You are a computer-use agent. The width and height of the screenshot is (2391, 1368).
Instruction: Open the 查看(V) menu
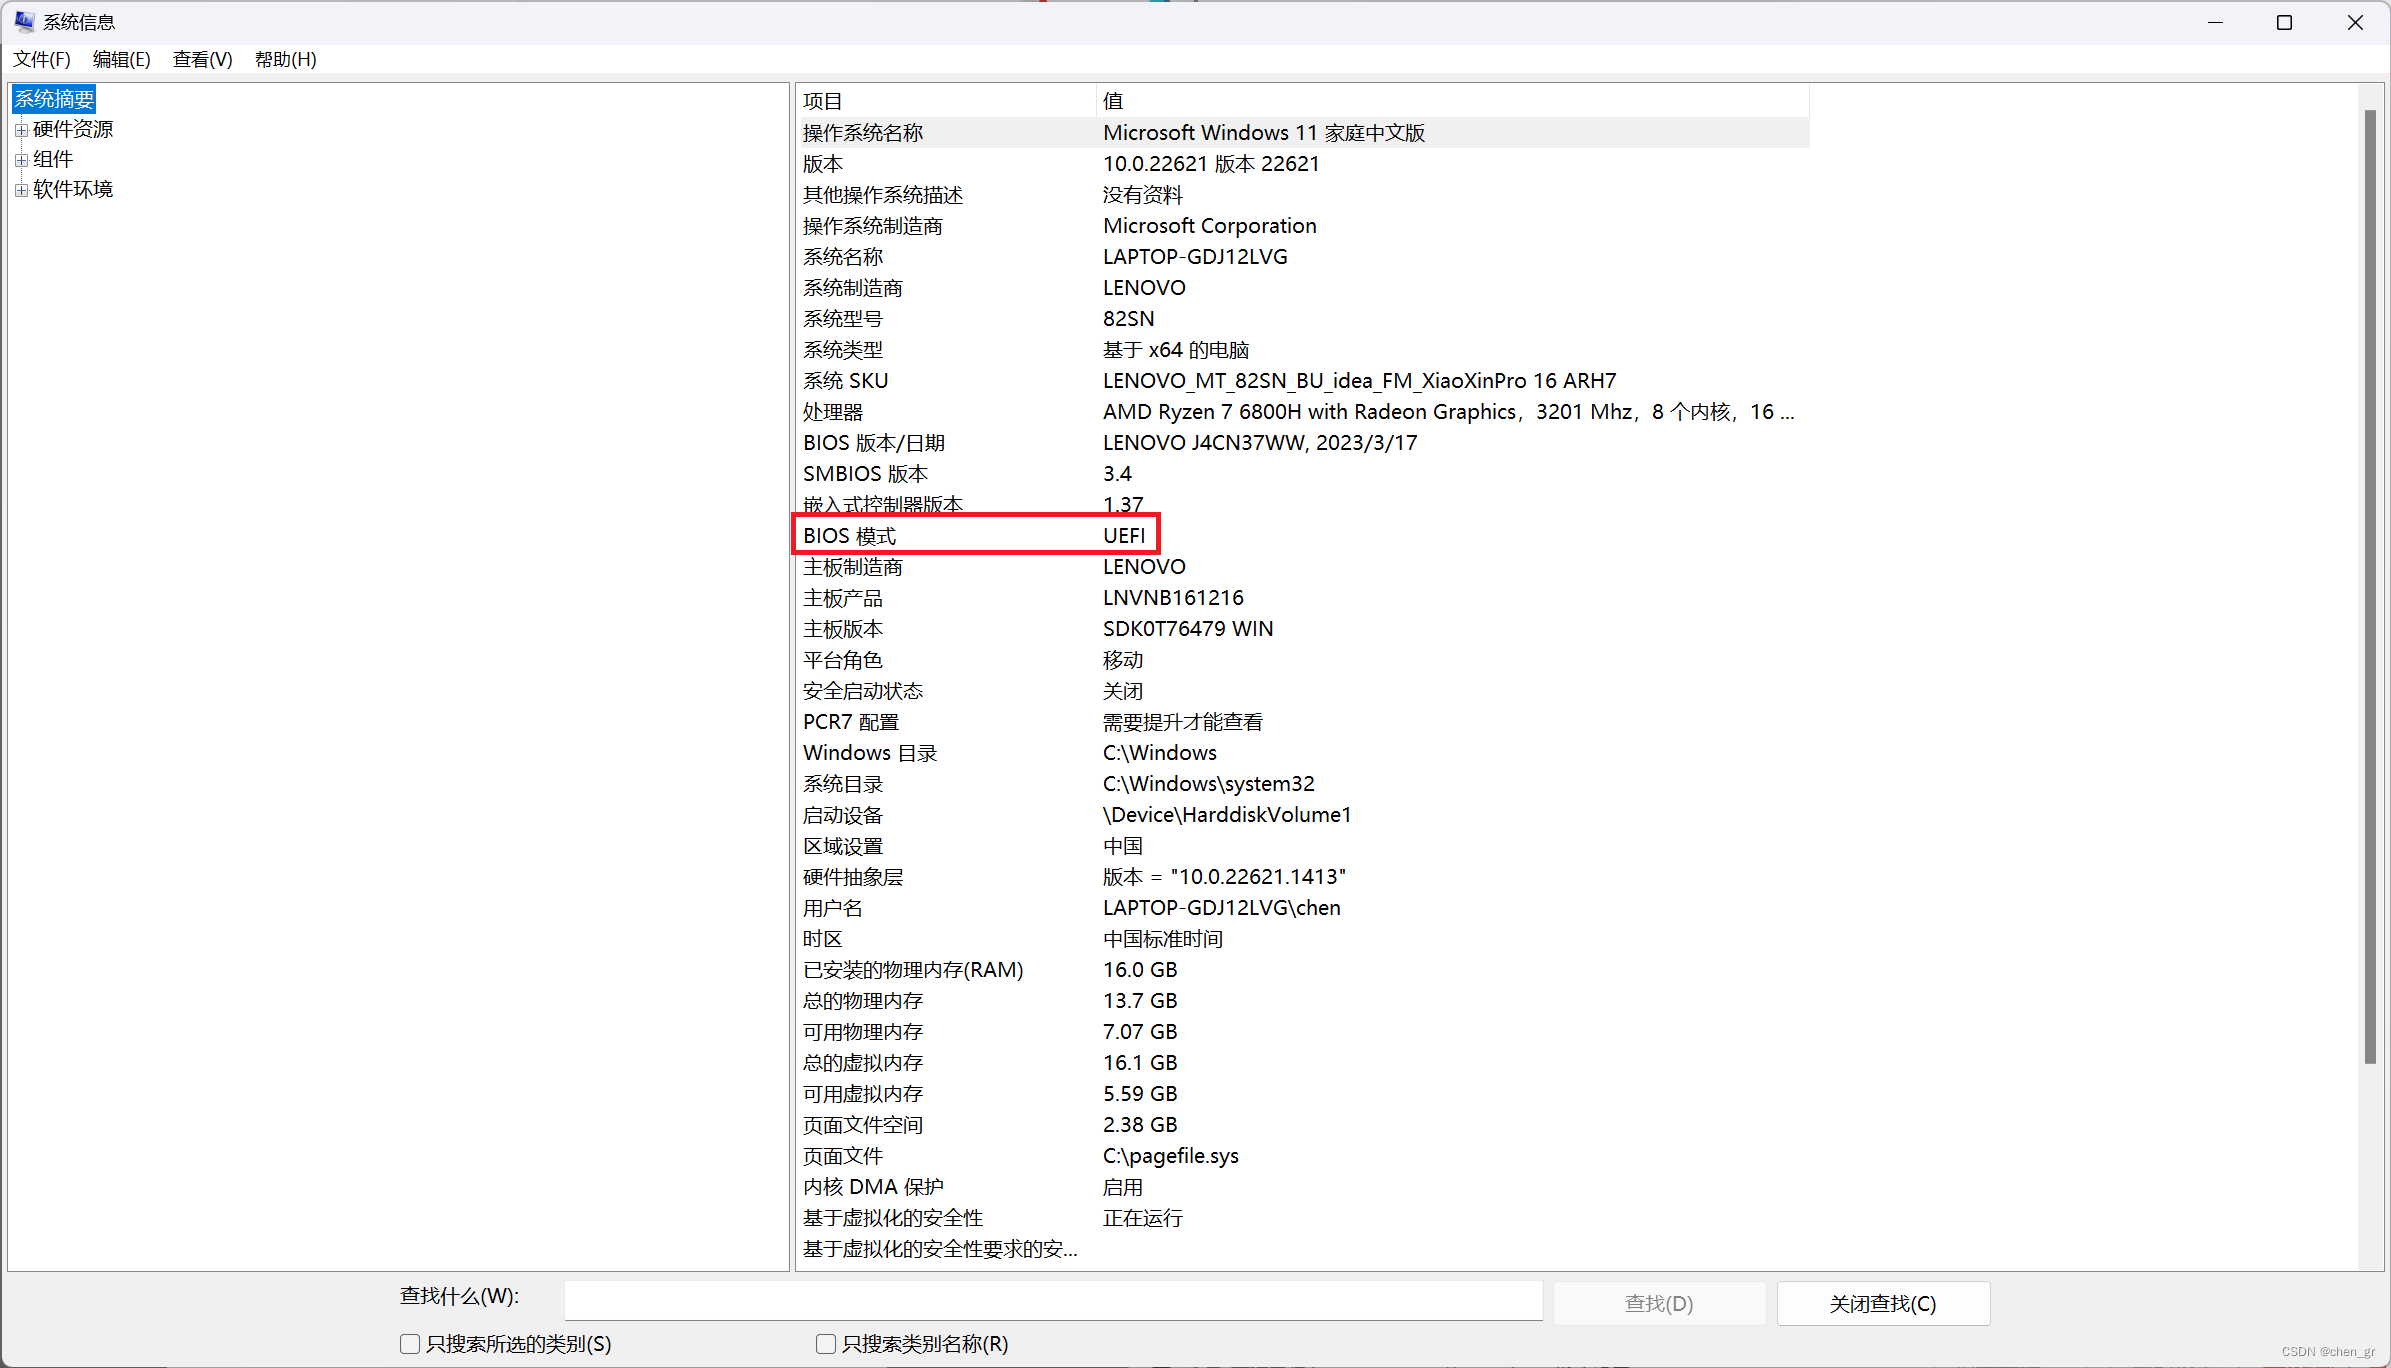point(202,59)
